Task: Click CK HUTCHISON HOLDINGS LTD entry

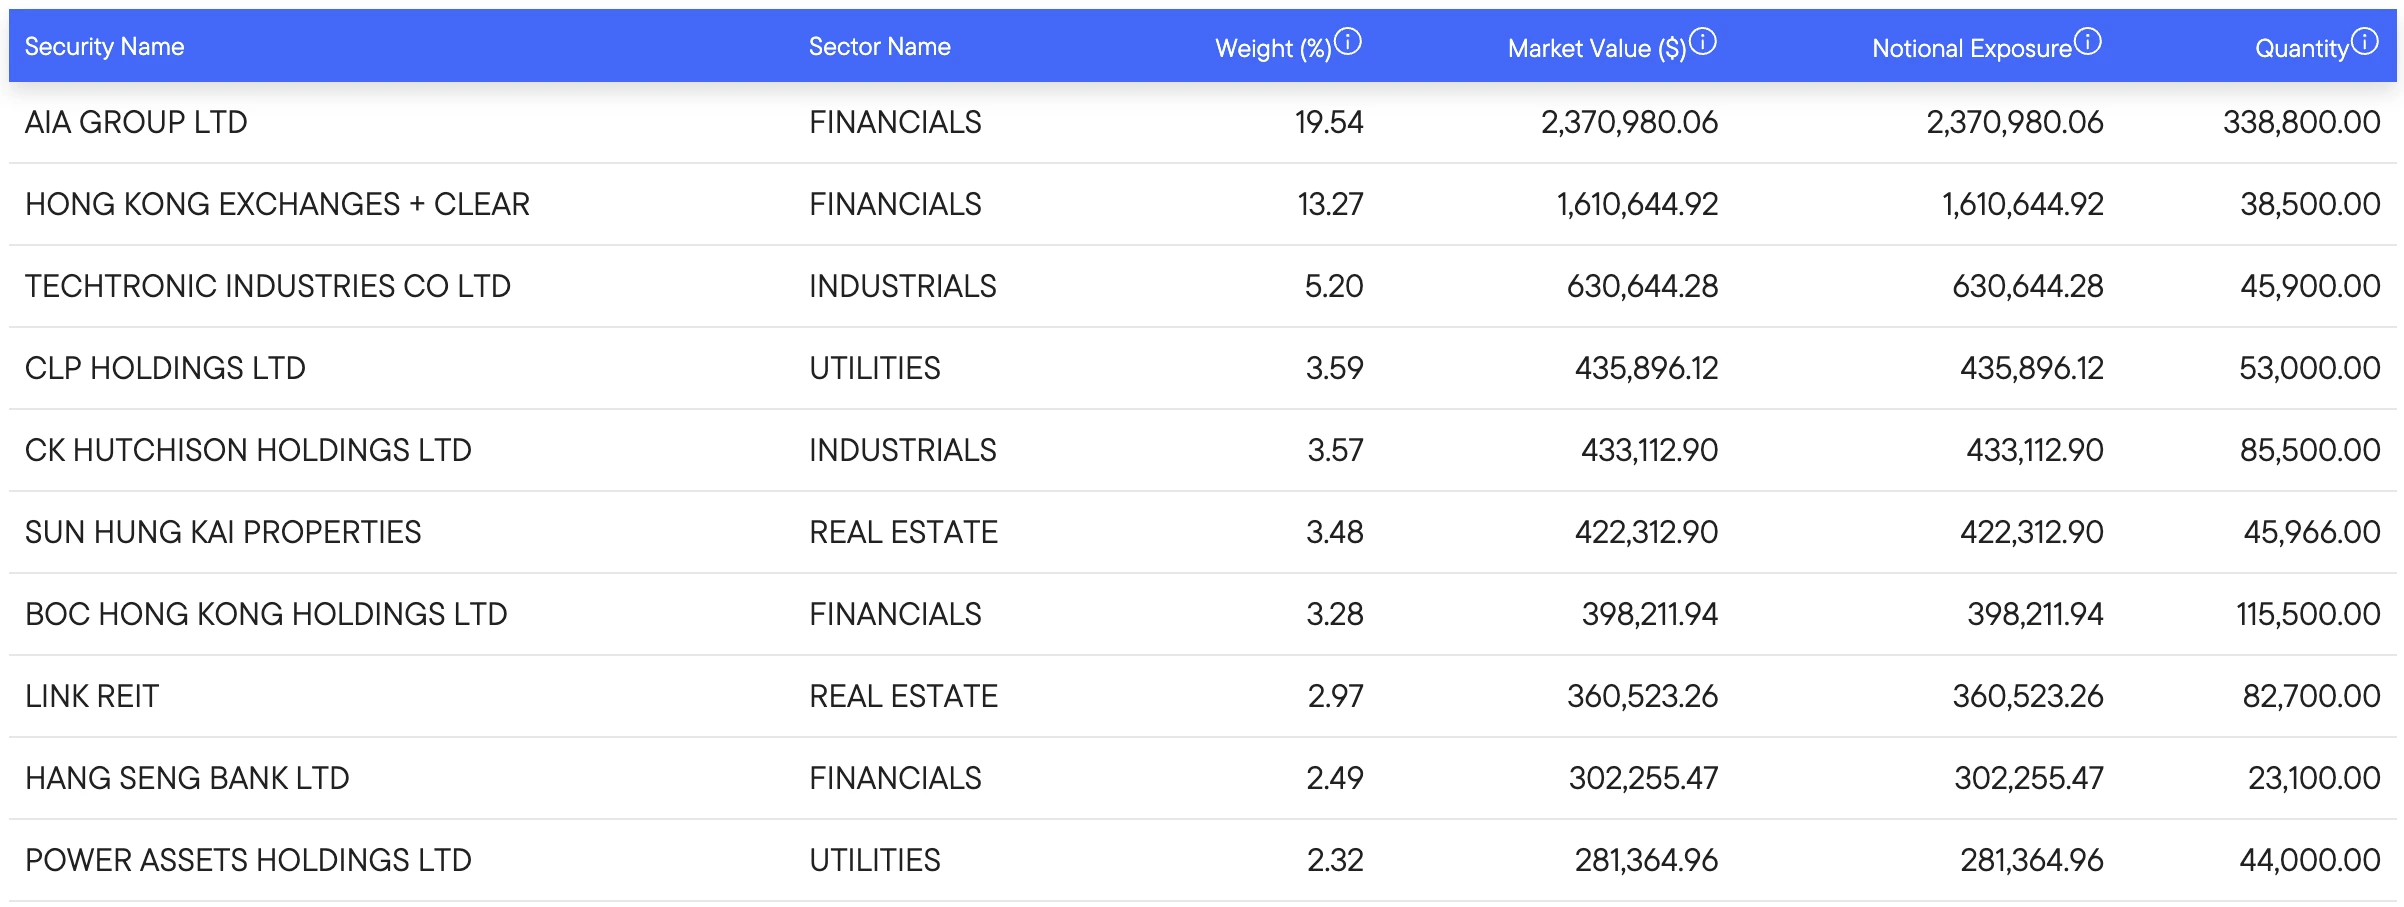Action: point(248,450)
